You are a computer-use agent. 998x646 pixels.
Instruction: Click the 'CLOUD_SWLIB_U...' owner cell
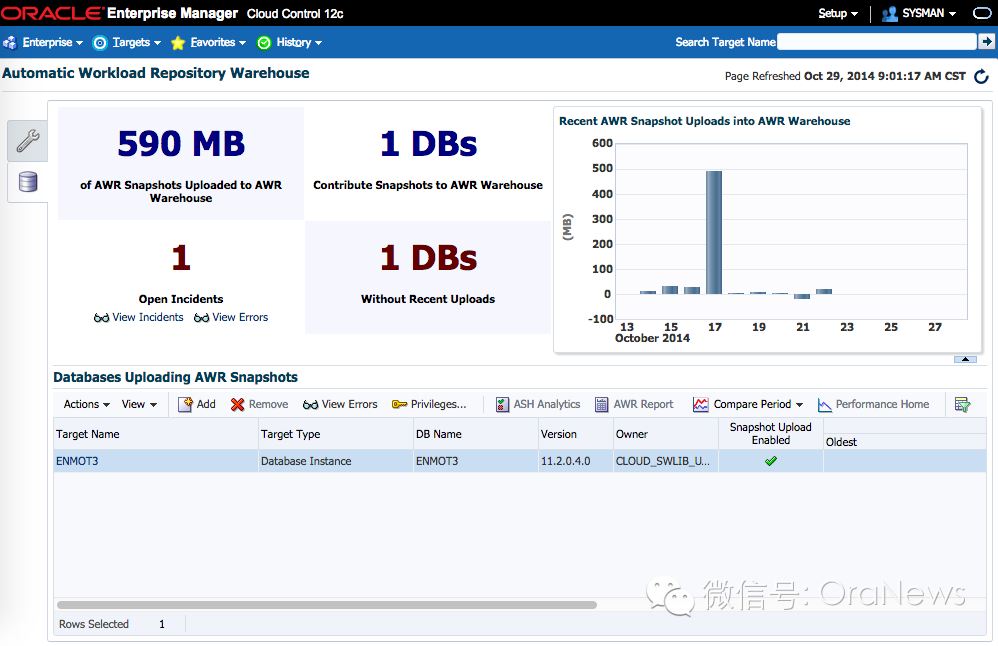[x=666, y=461]
